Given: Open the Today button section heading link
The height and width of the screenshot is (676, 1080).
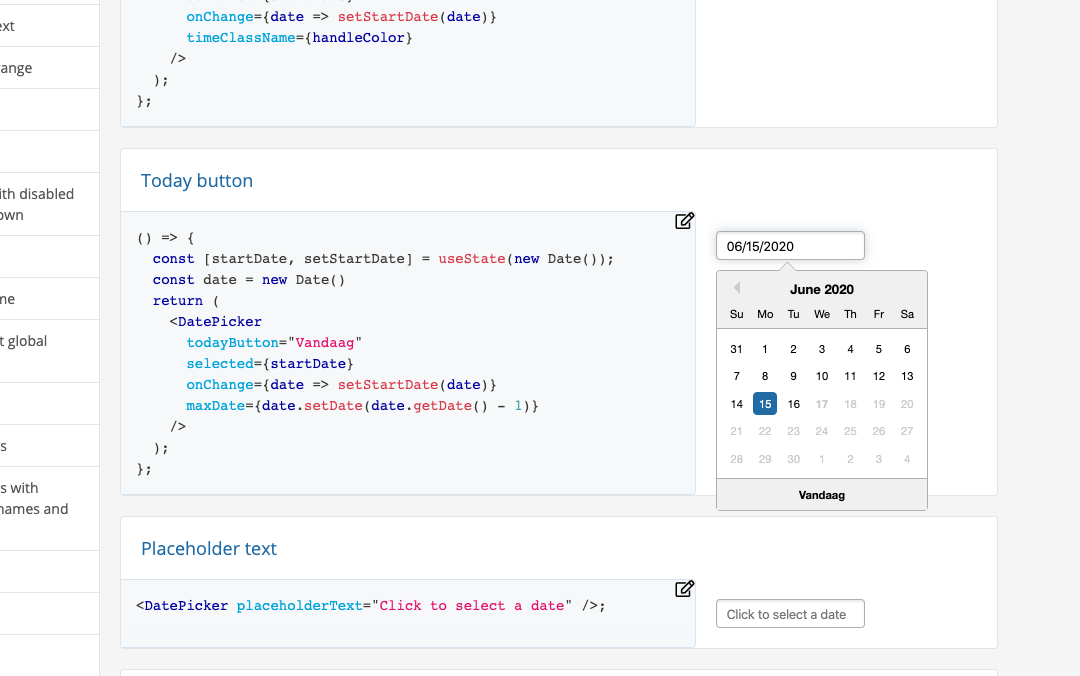Looking at the screenshot, I should tap(197, 181).
